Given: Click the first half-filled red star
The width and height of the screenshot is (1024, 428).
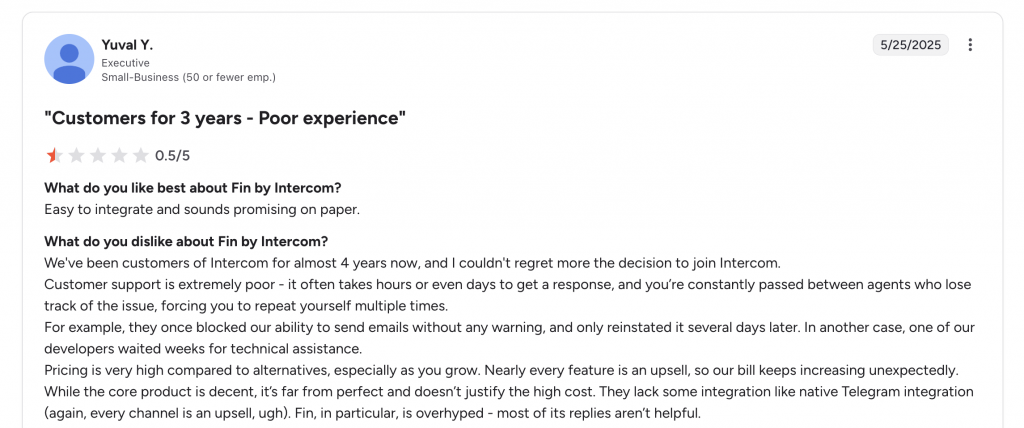Looking at the screenshot, I should (x=54, y=155).
